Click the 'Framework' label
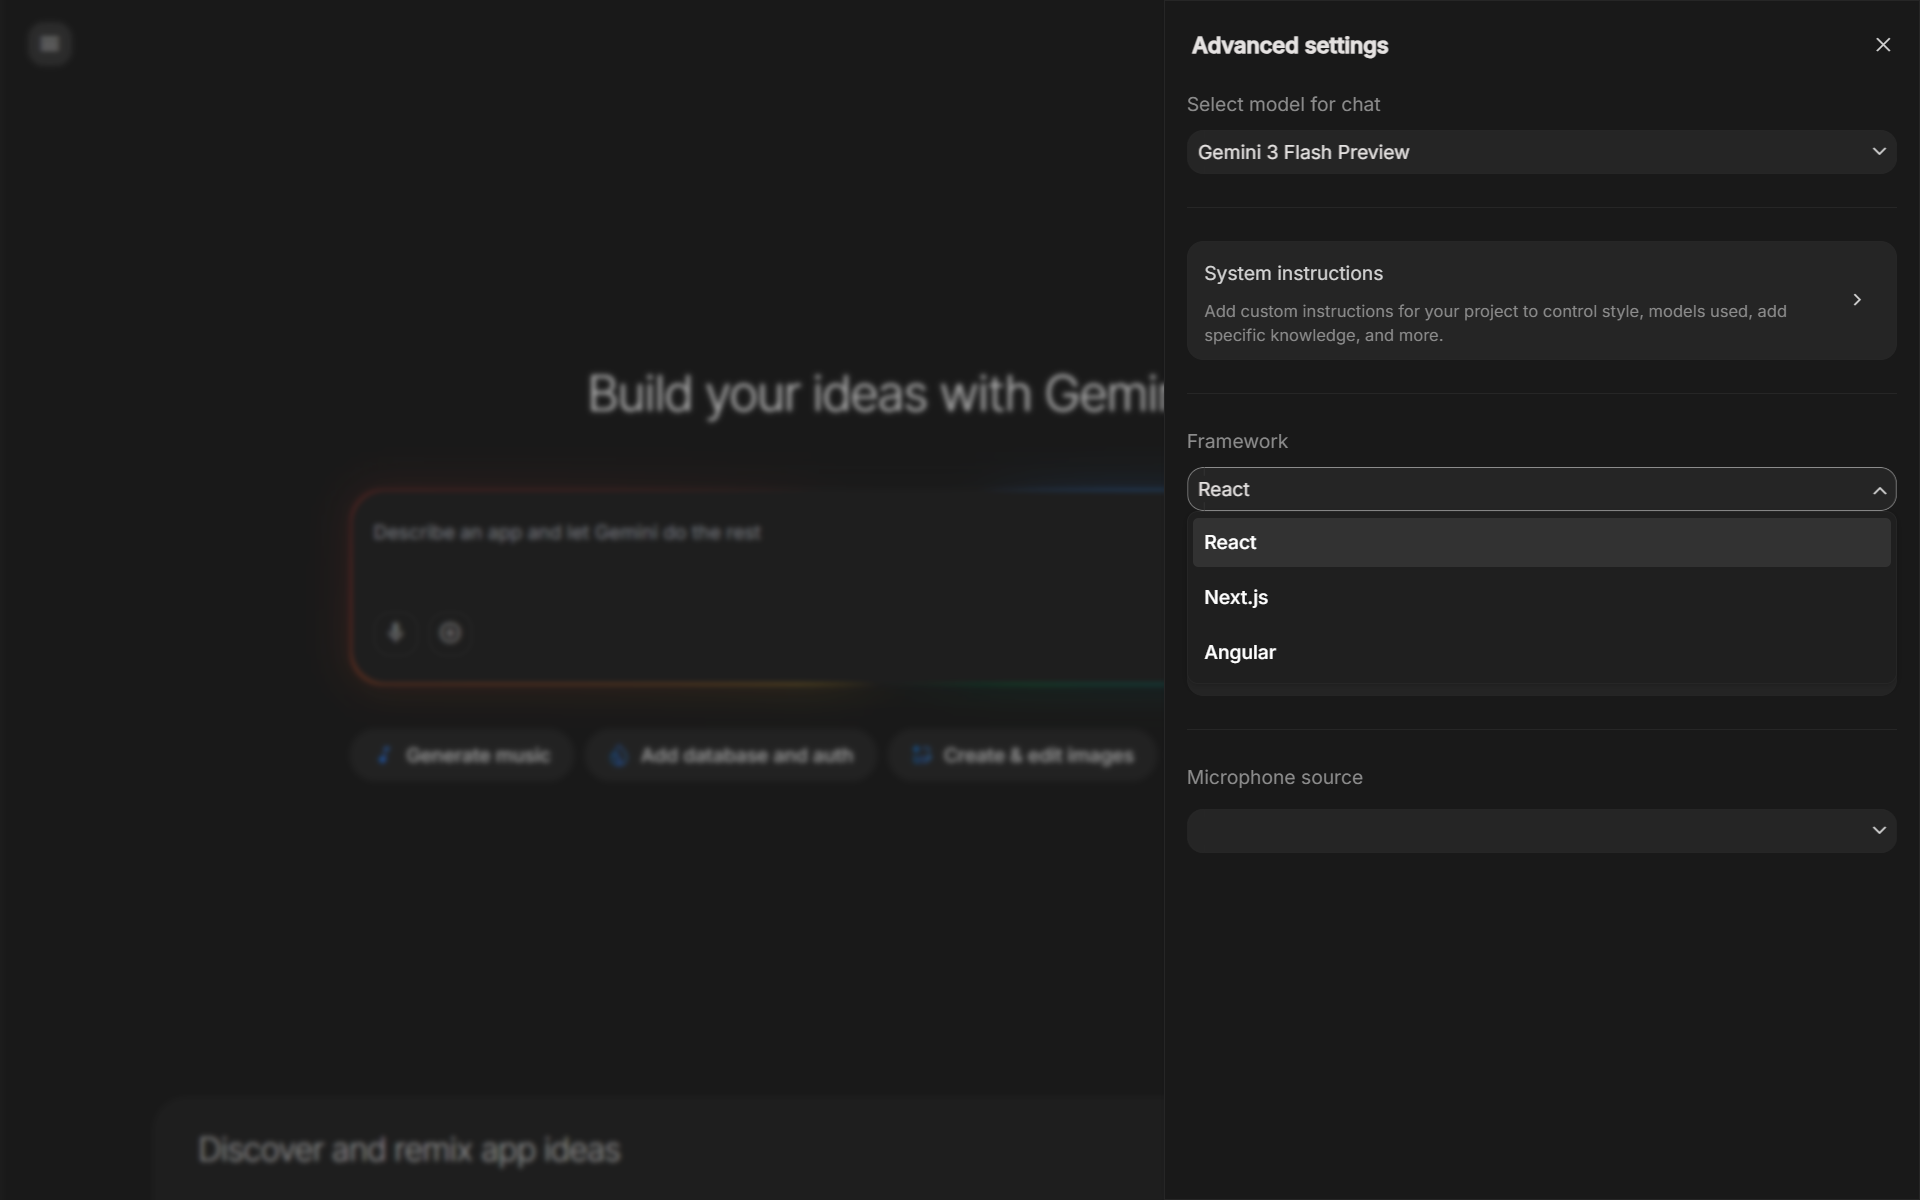The image size is (1920, 1200). click(x=1237, y=441)
